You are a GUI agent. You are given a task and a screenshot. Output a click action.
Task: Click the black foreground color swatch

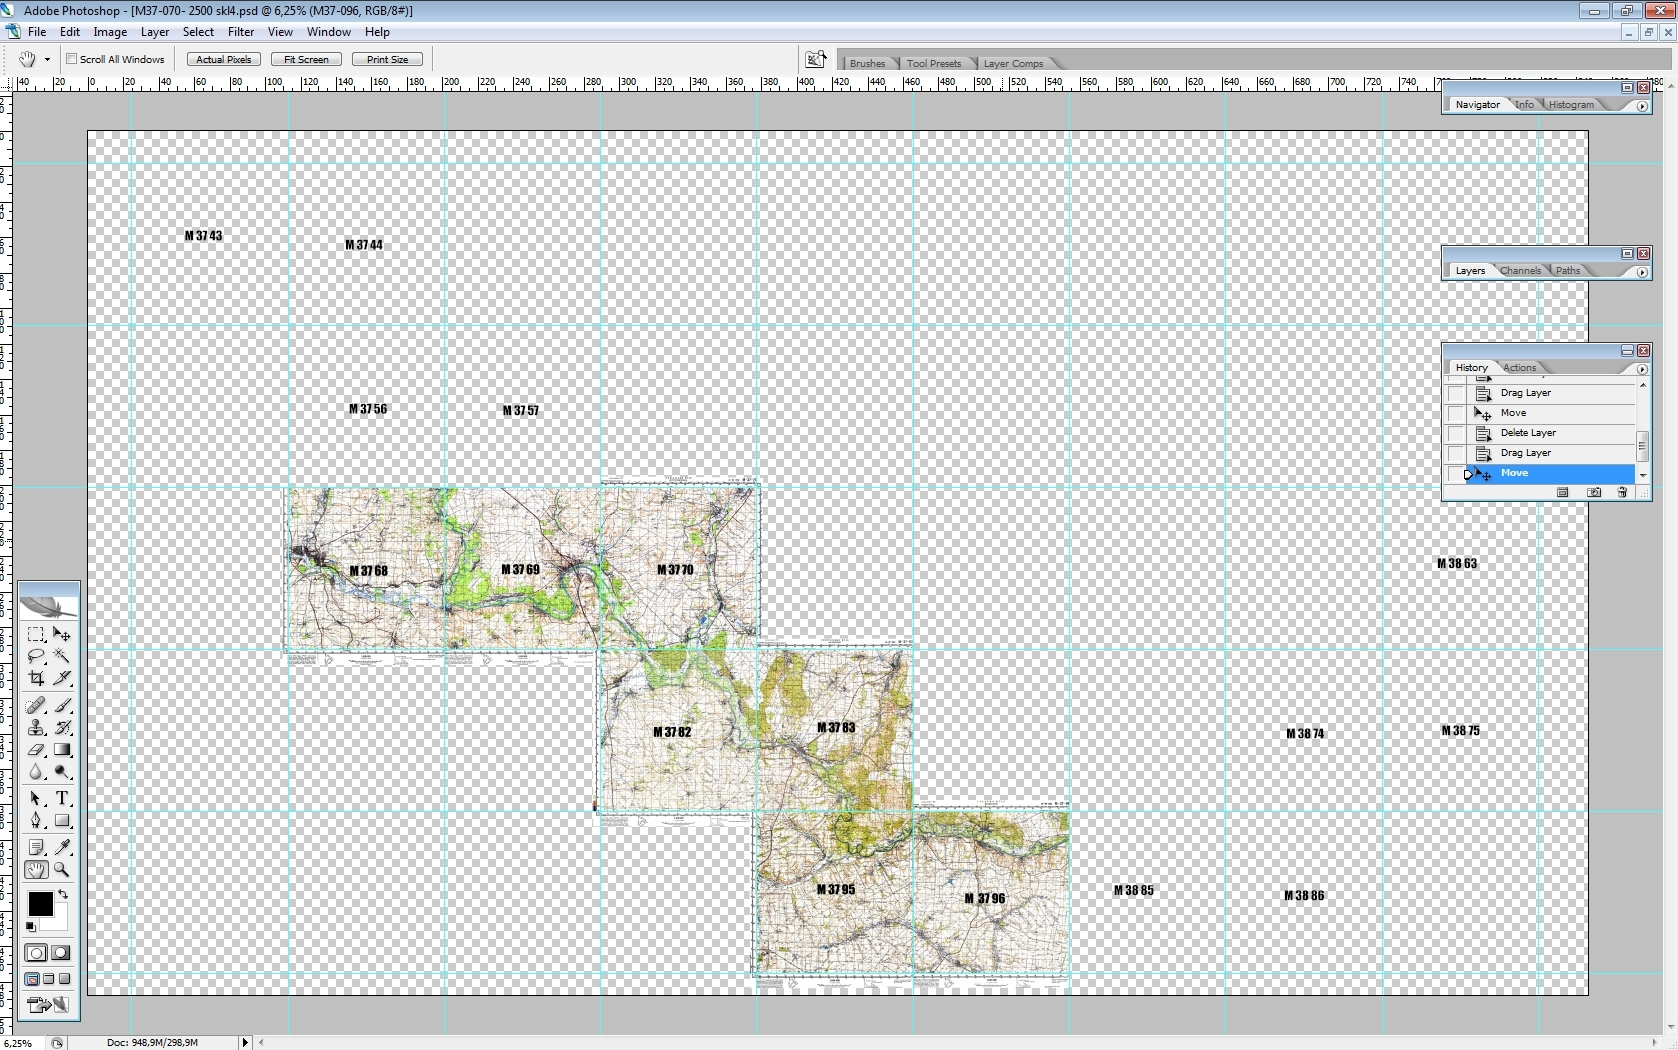tap(40, 904)
